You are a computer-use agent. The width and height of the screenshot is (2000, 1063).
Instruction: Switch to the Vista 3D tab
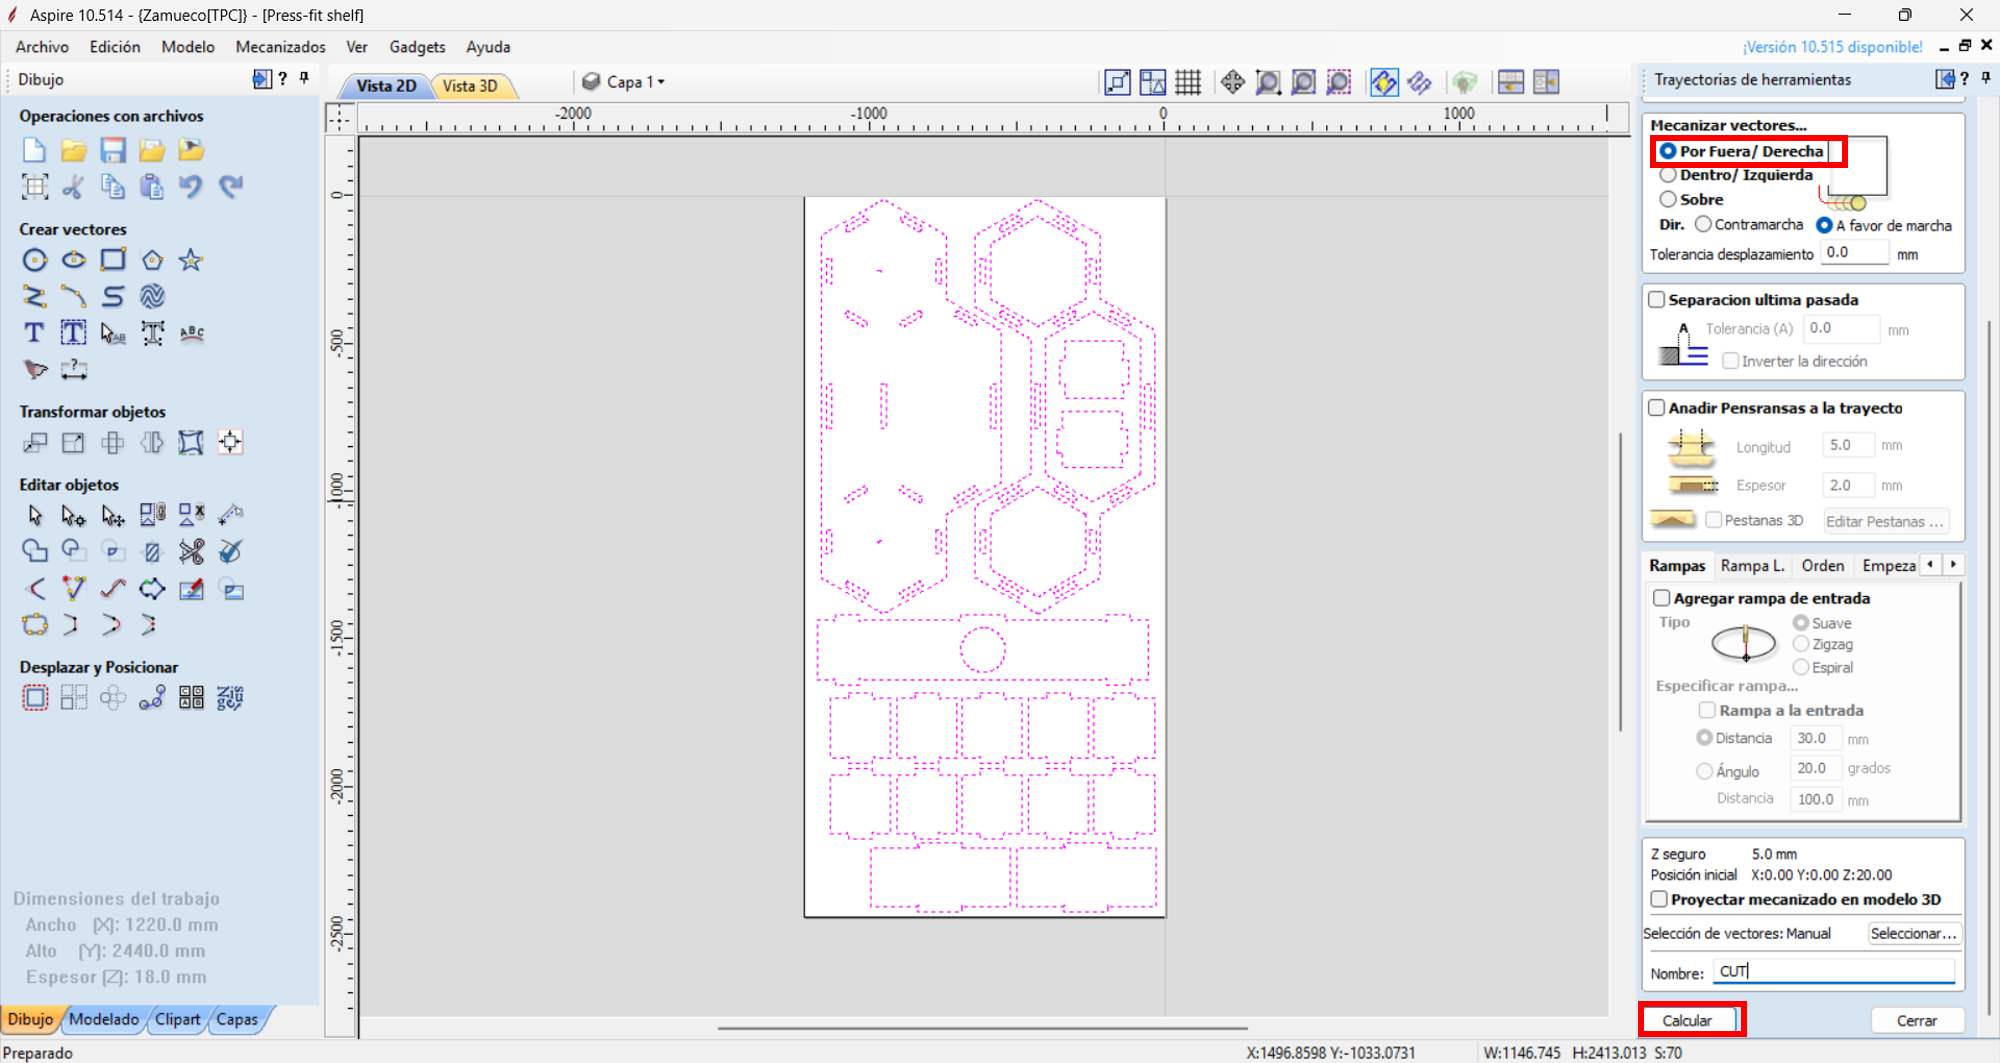470,86
